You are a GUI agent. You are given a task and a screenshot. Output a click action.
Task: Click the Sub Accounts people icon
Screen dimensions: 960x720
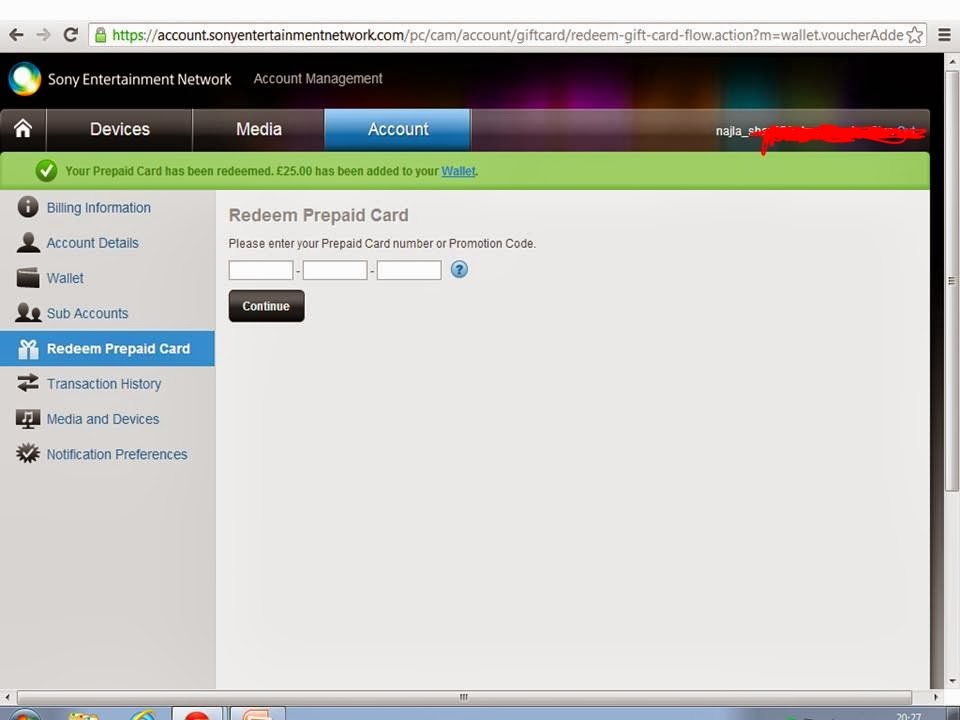click(x=28, y=313)
